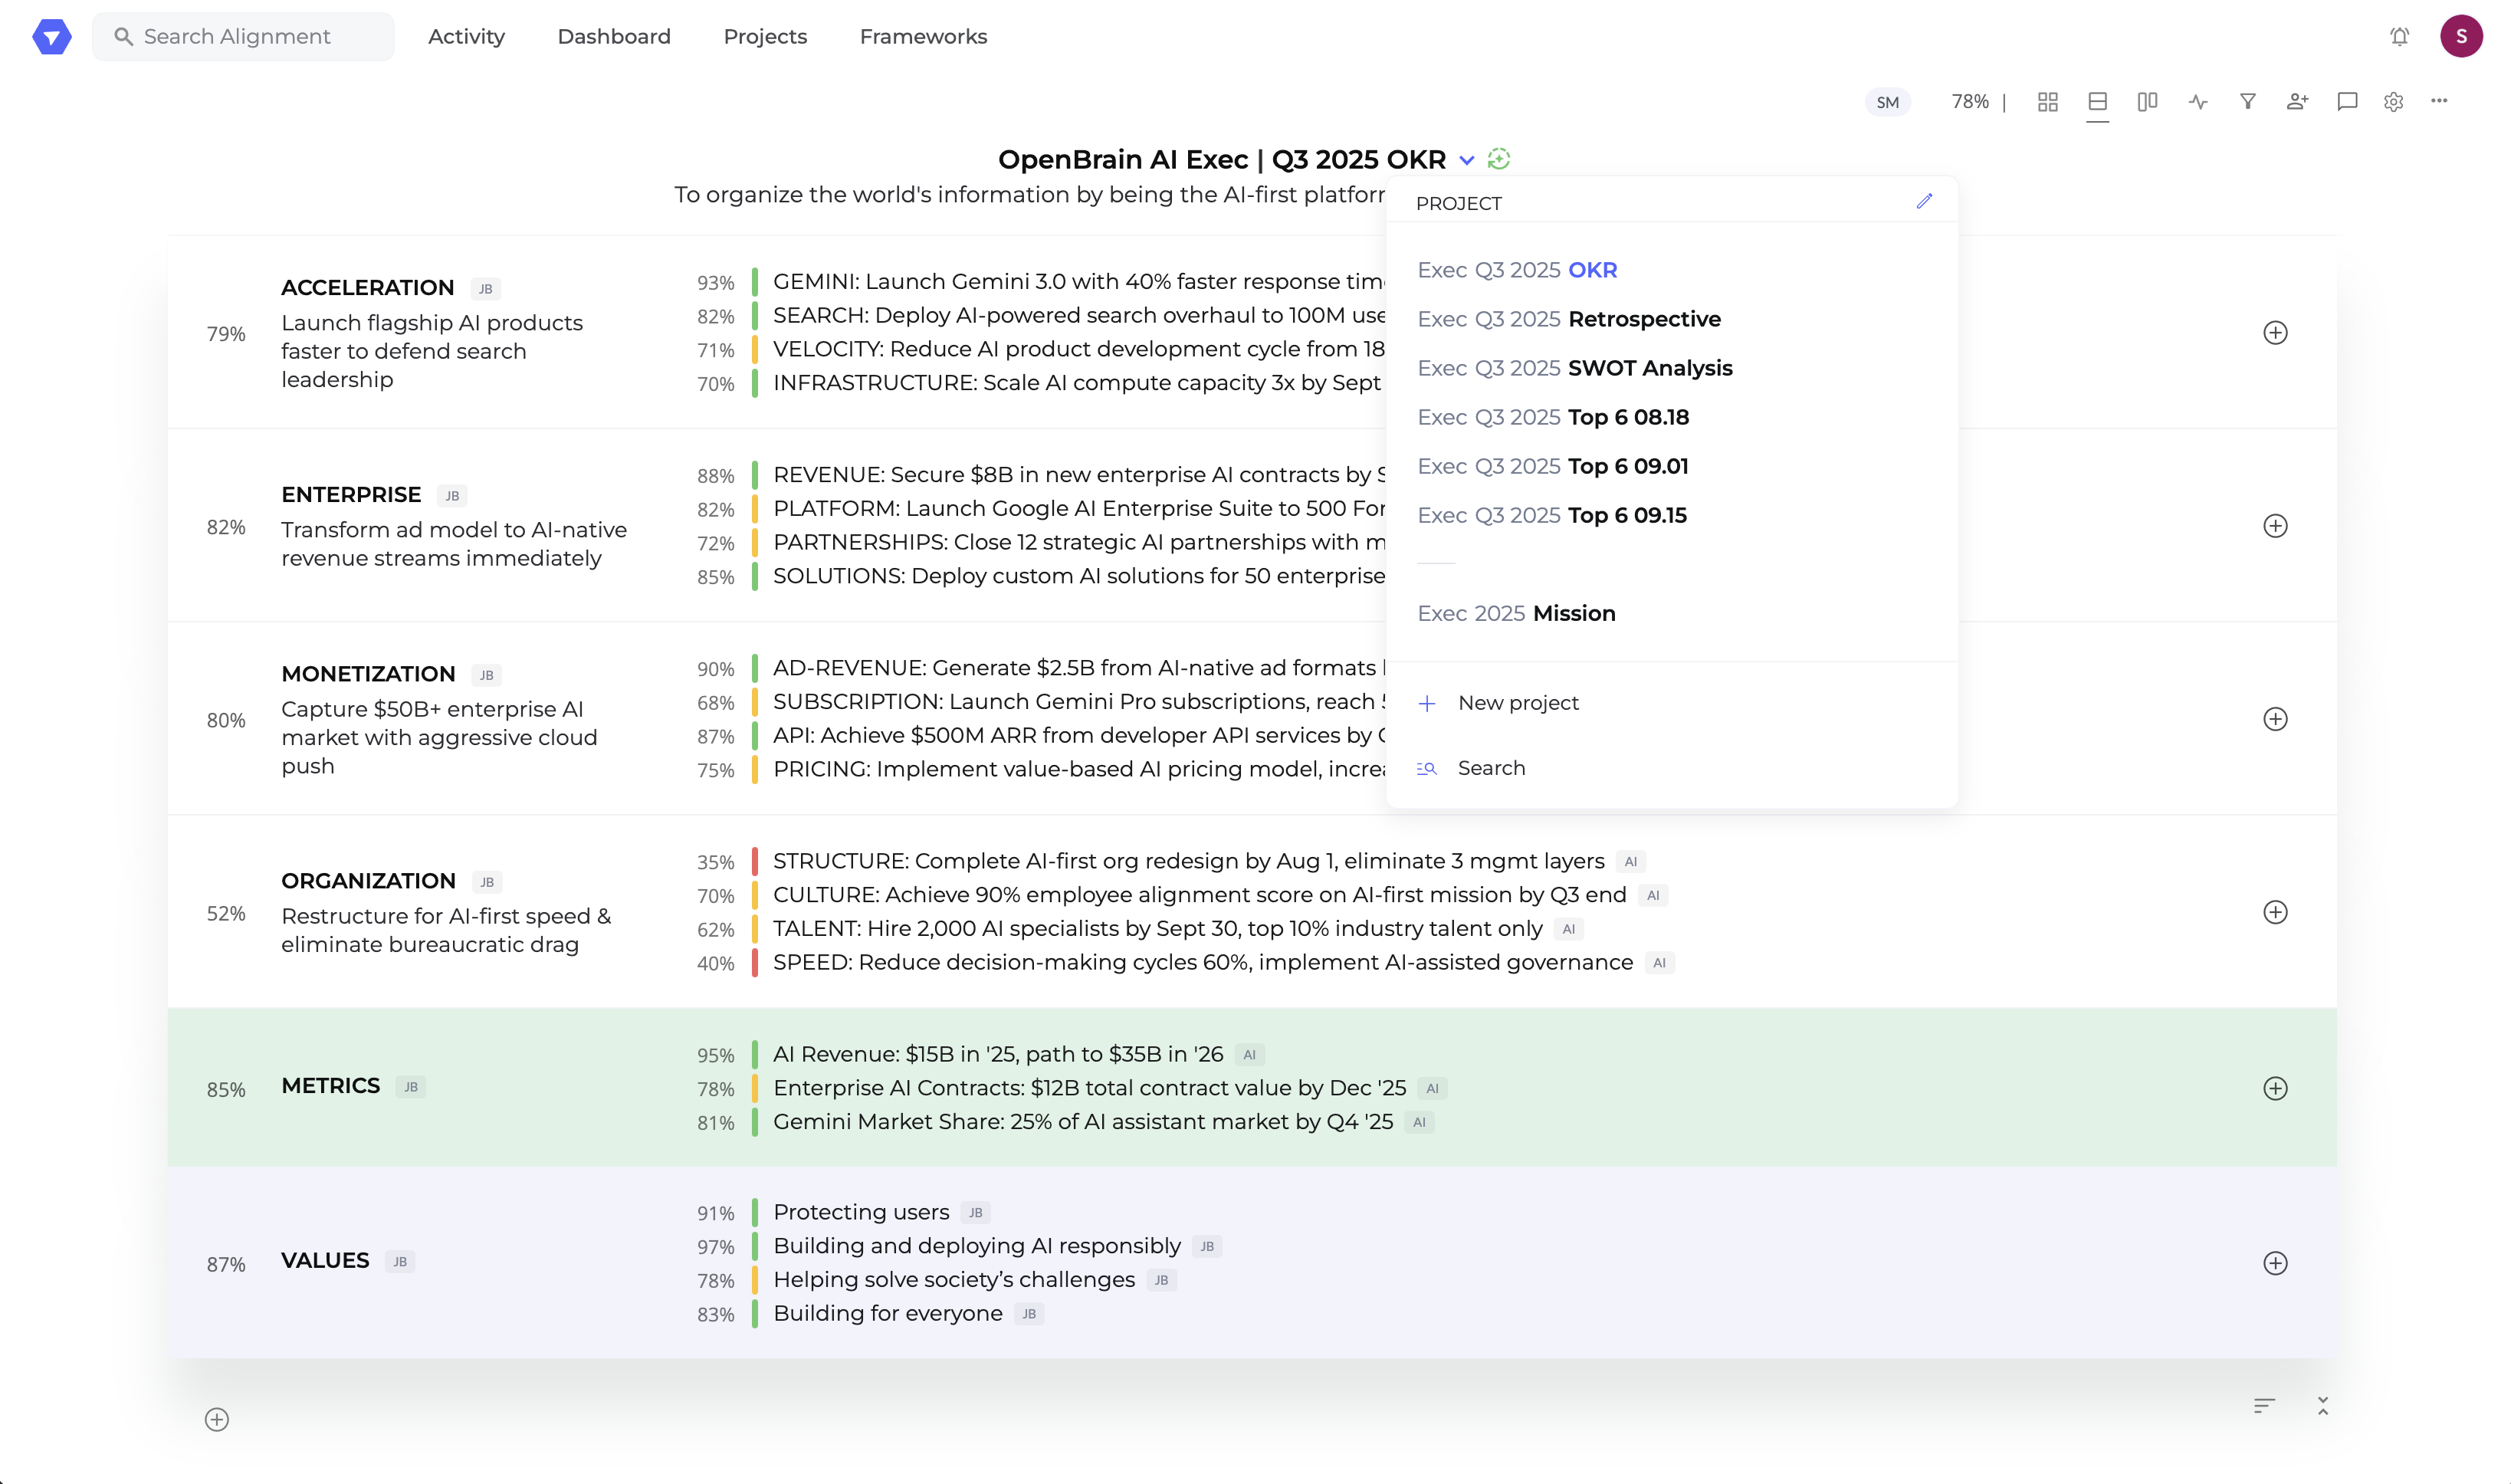The image size is (2511, 1484).
Task: Create a New project
Action: tap(1518, 702)
